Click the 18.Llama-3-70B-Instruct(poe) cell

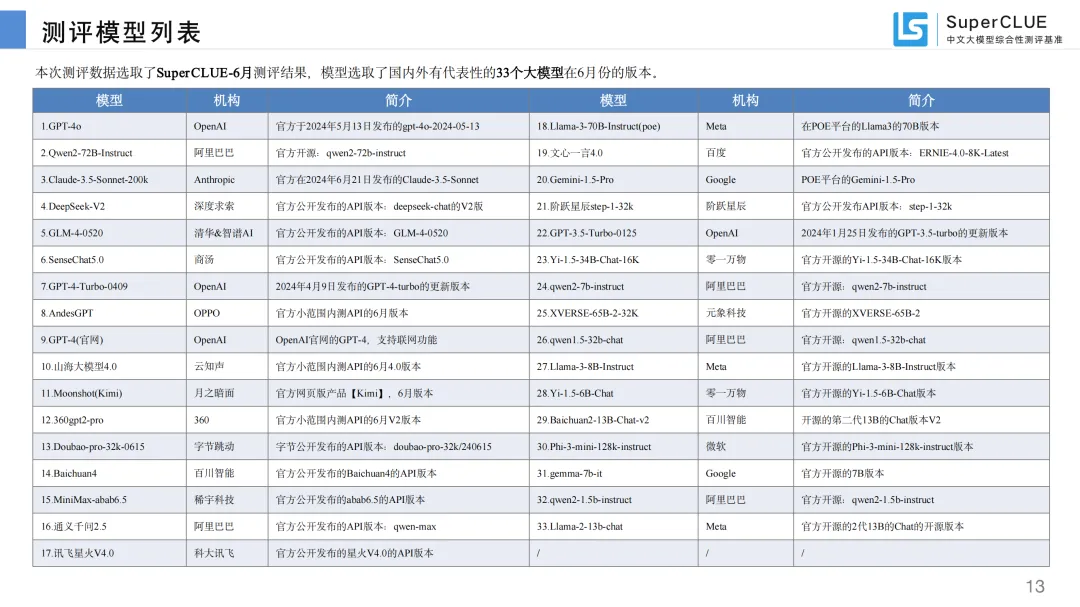[x=614, y=126]
